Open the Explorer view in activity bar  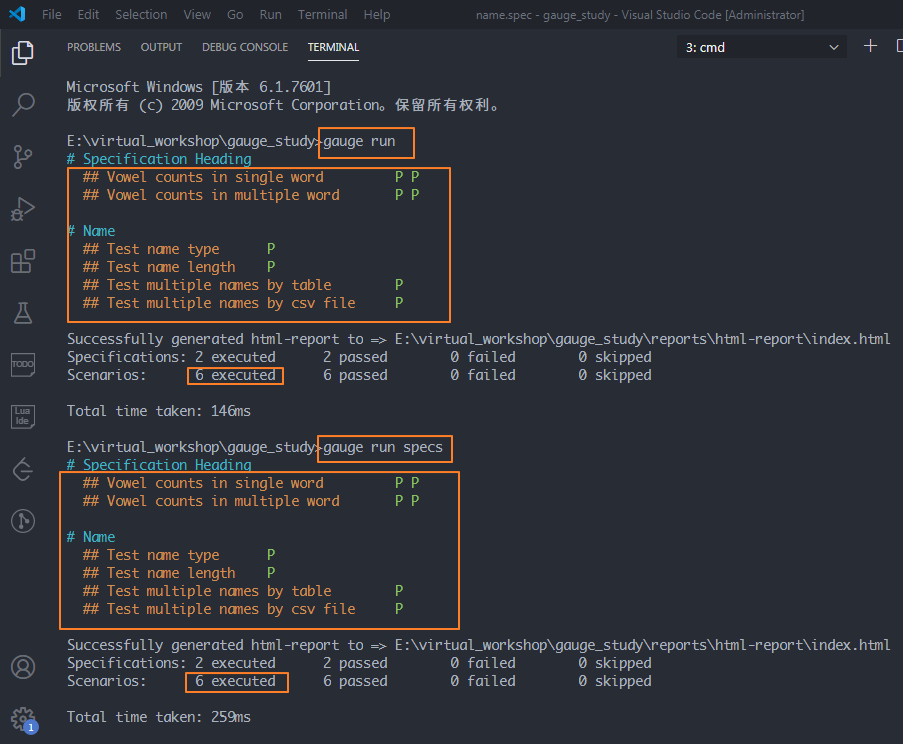[x=22, y=53]
